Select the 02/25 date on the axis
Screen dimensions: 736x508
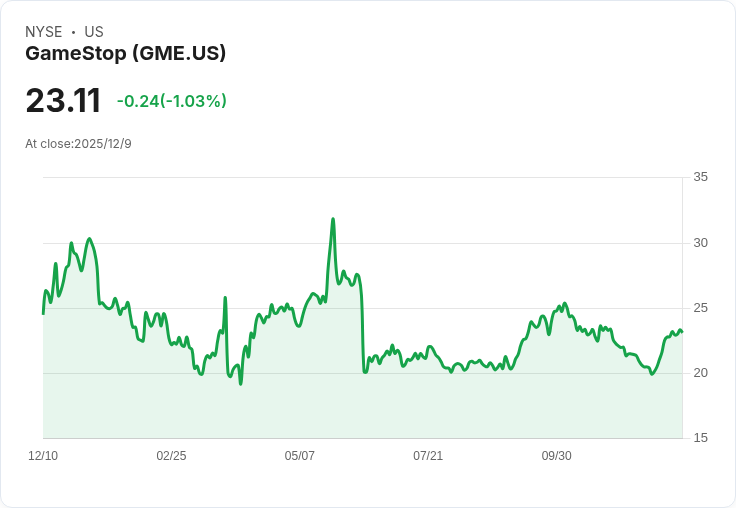171,456
